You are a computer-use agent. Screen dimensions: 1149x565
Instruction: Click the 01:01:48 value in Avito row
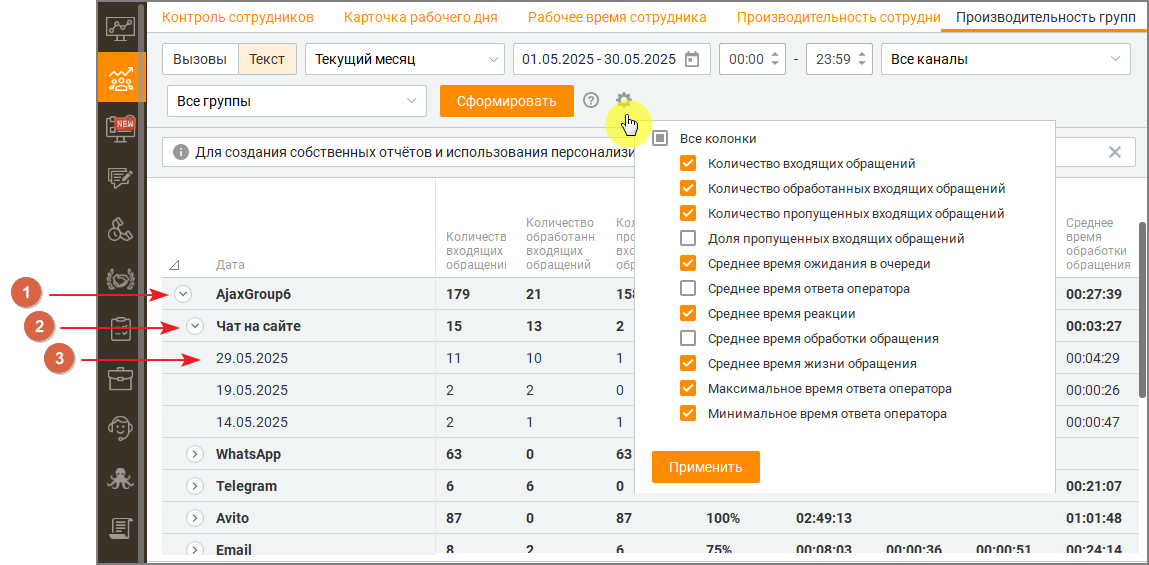[x=1093, y=518]
